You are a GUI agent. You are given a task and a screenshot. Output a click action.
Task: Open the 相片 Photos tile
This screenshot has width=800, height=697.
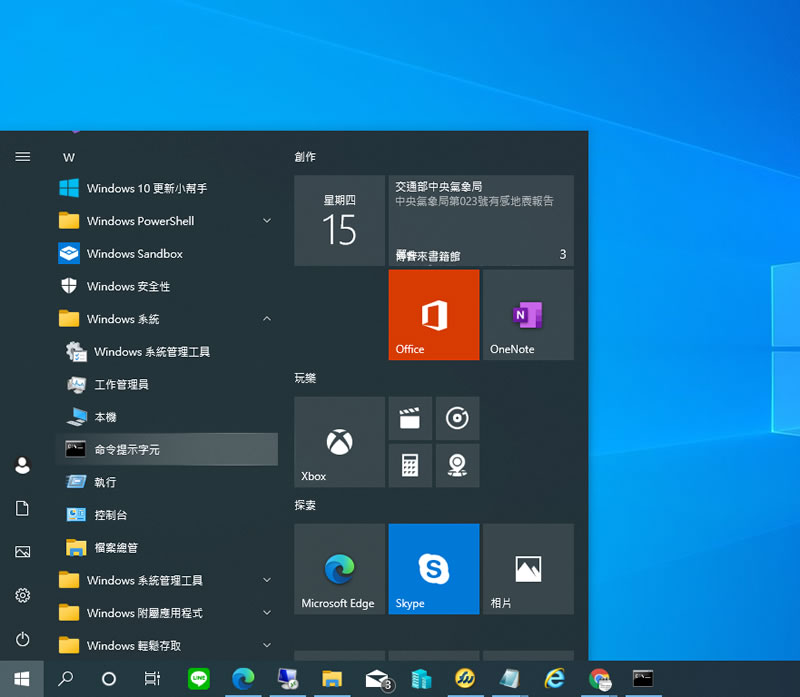click(x=528, y=569)
